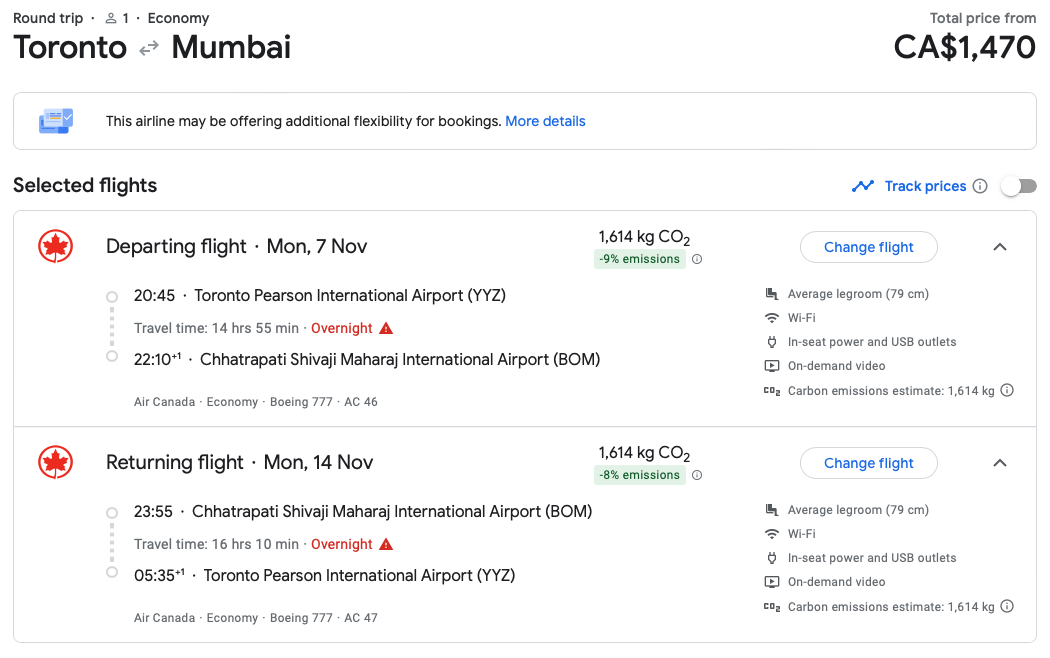Click returning flight Overnight warning icon
The width and height of the screenshot is (1050, 658).
[386, 544]
